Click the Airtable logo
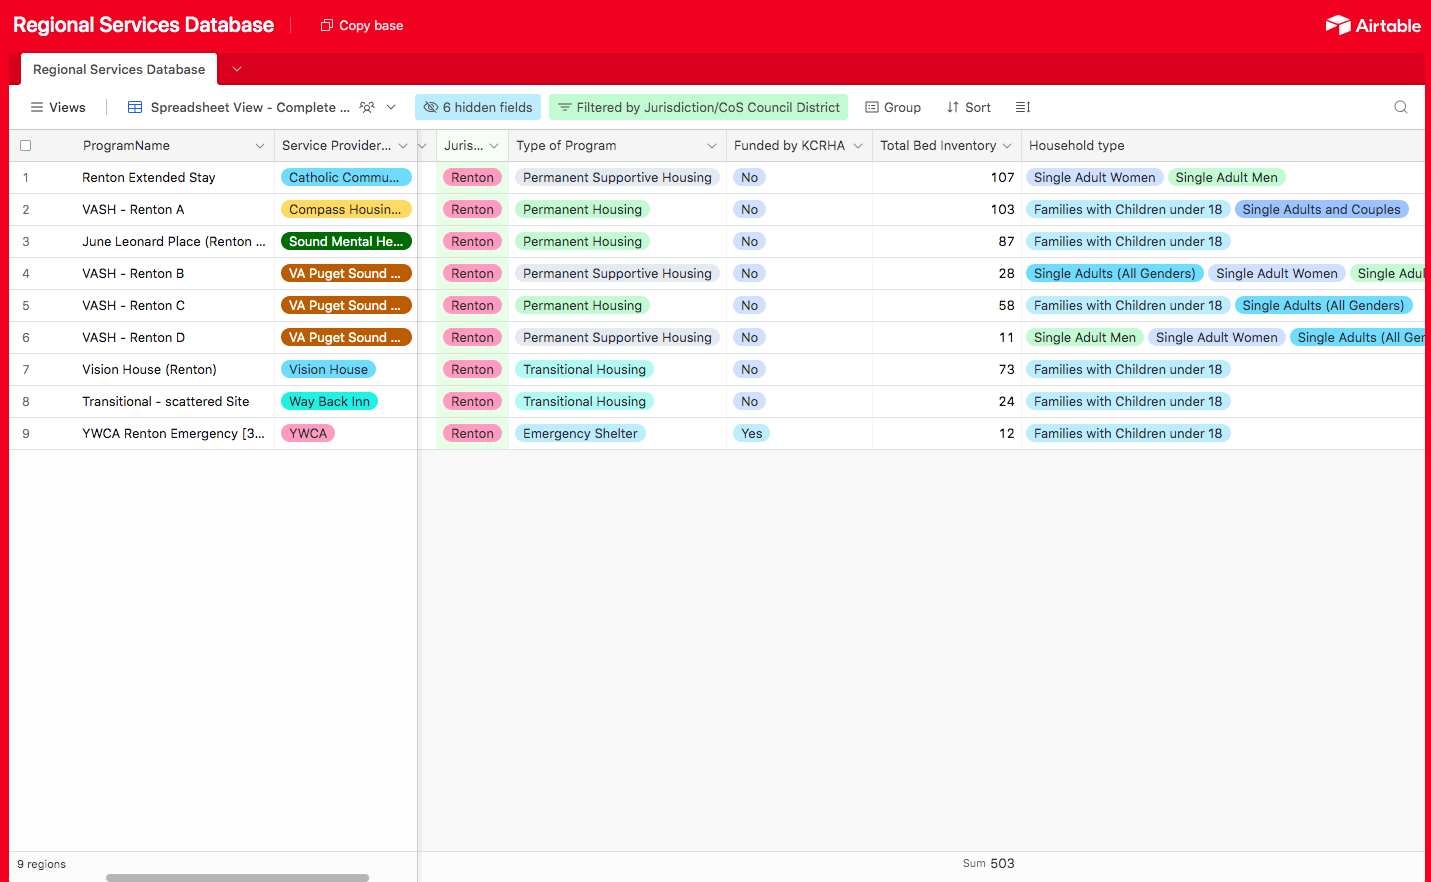Screen dimensions: 1431x882 coord(1372,25)
